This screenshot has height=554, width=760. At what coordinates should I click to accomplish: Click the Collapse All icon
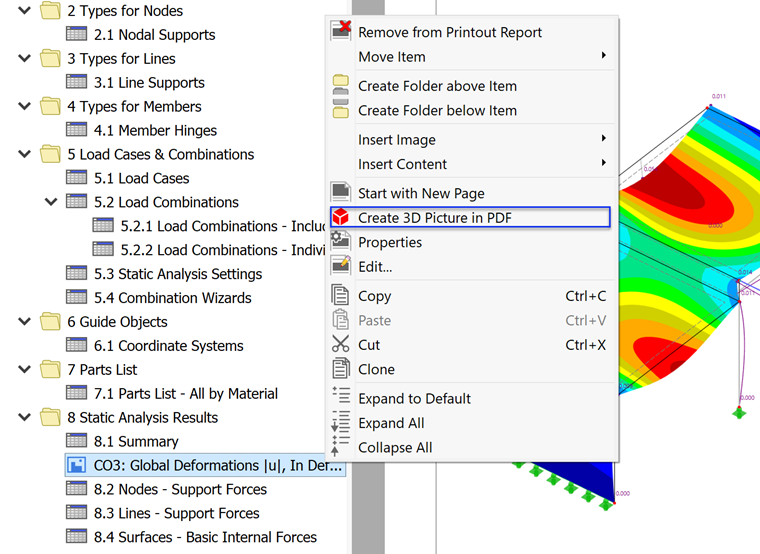click(340, 445)
